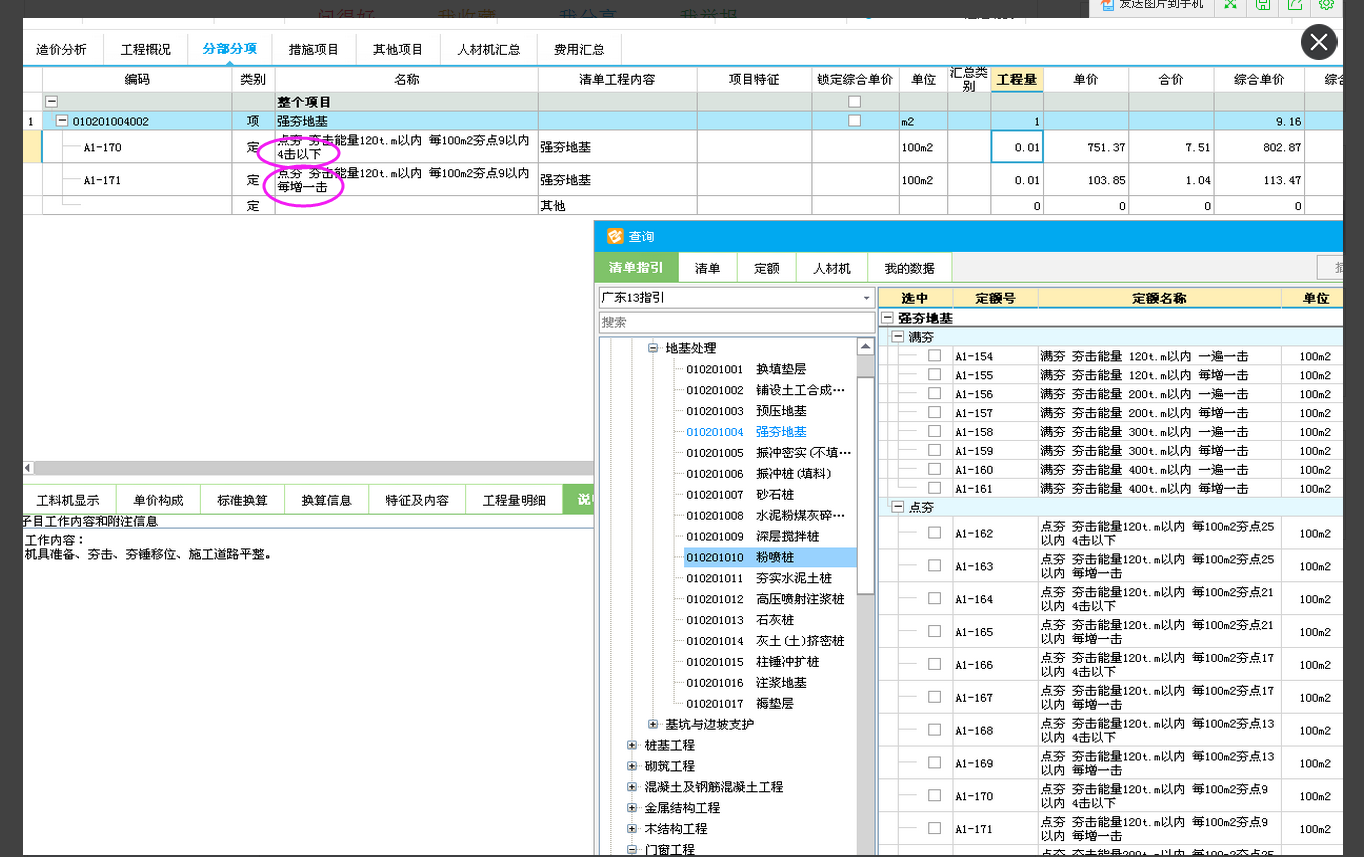
Task: Check the A1-156 quota checkbox
Action: [x=934, y=393]
